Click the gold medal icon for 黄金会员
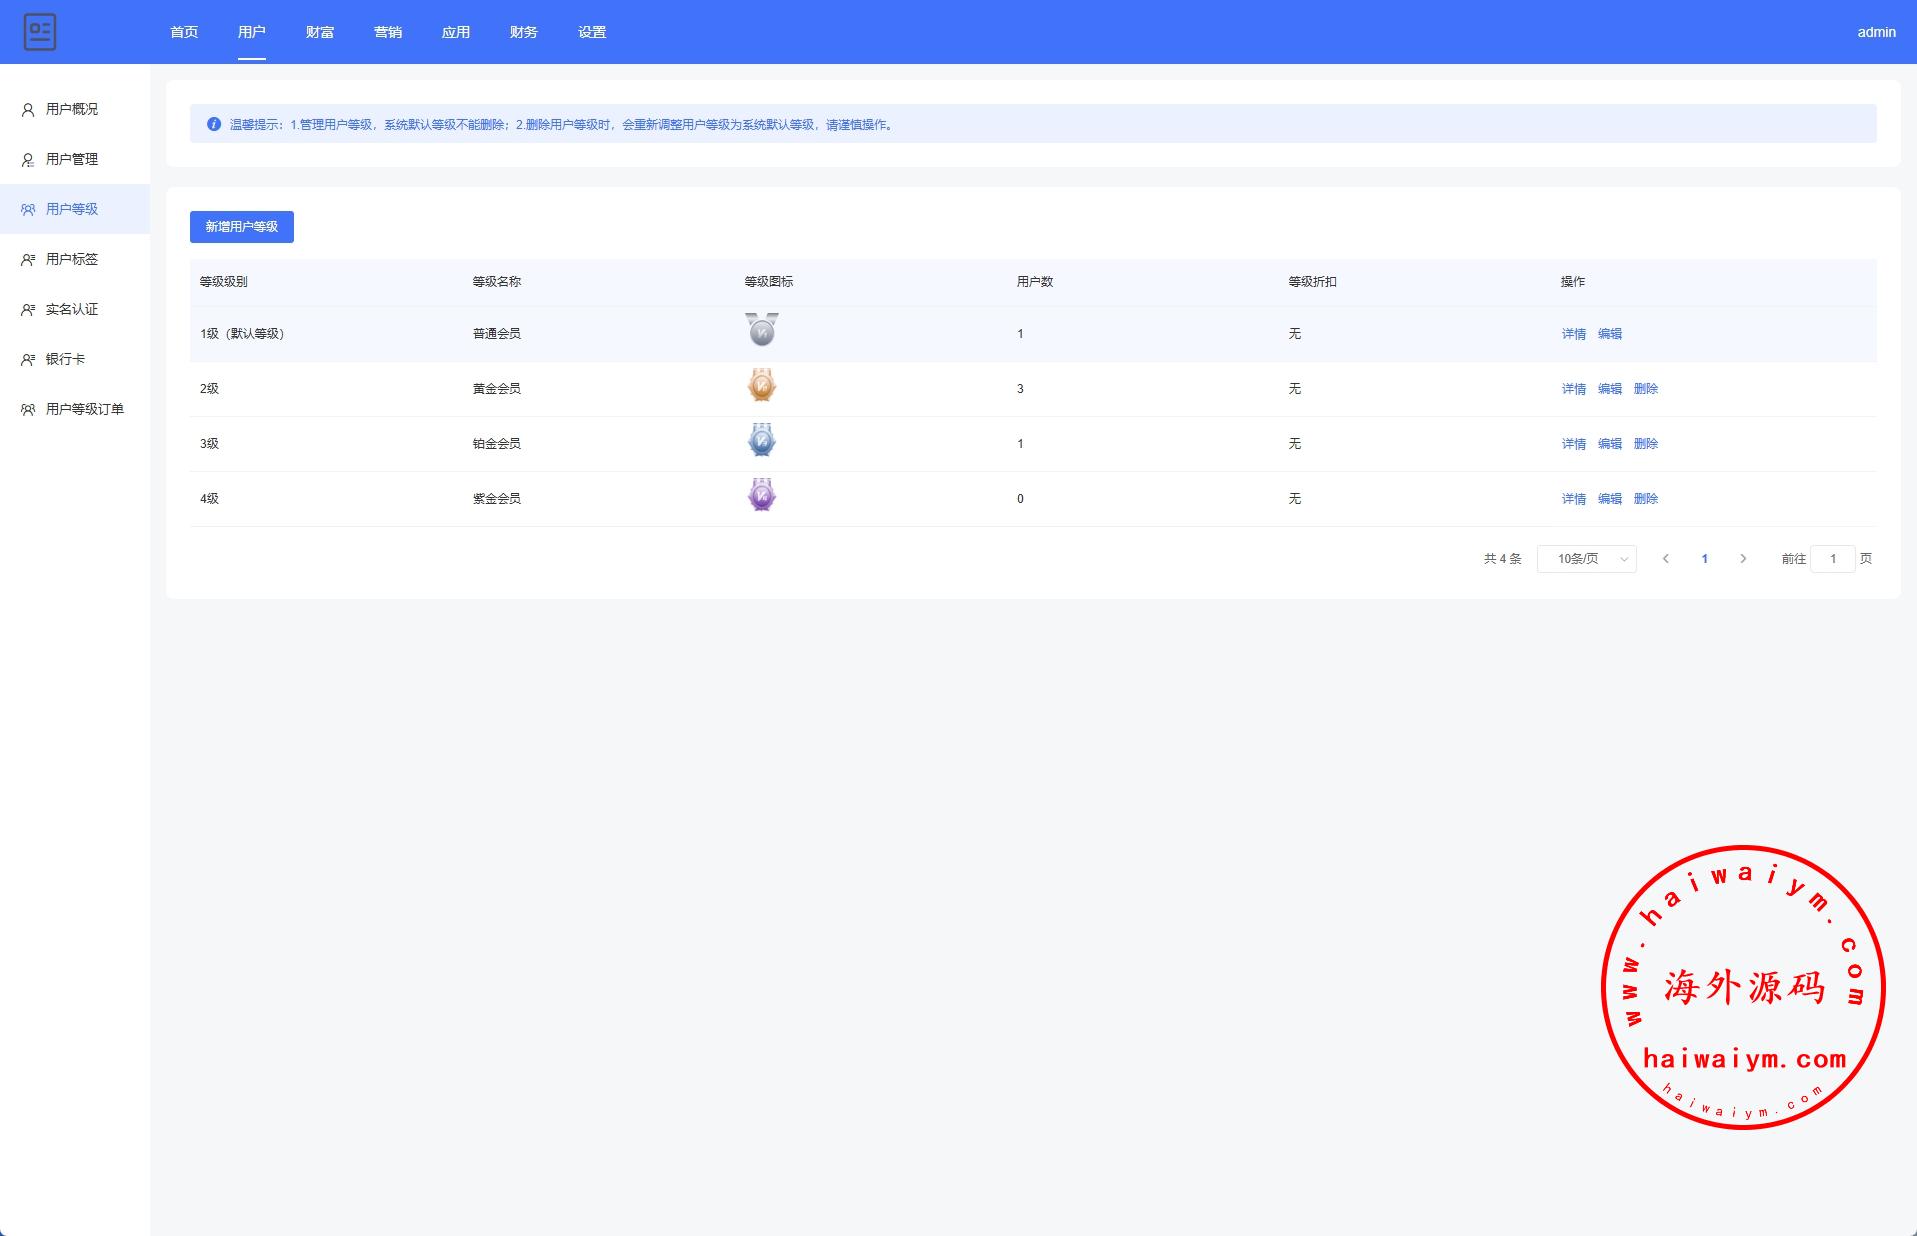 click(x=761, y=385)
